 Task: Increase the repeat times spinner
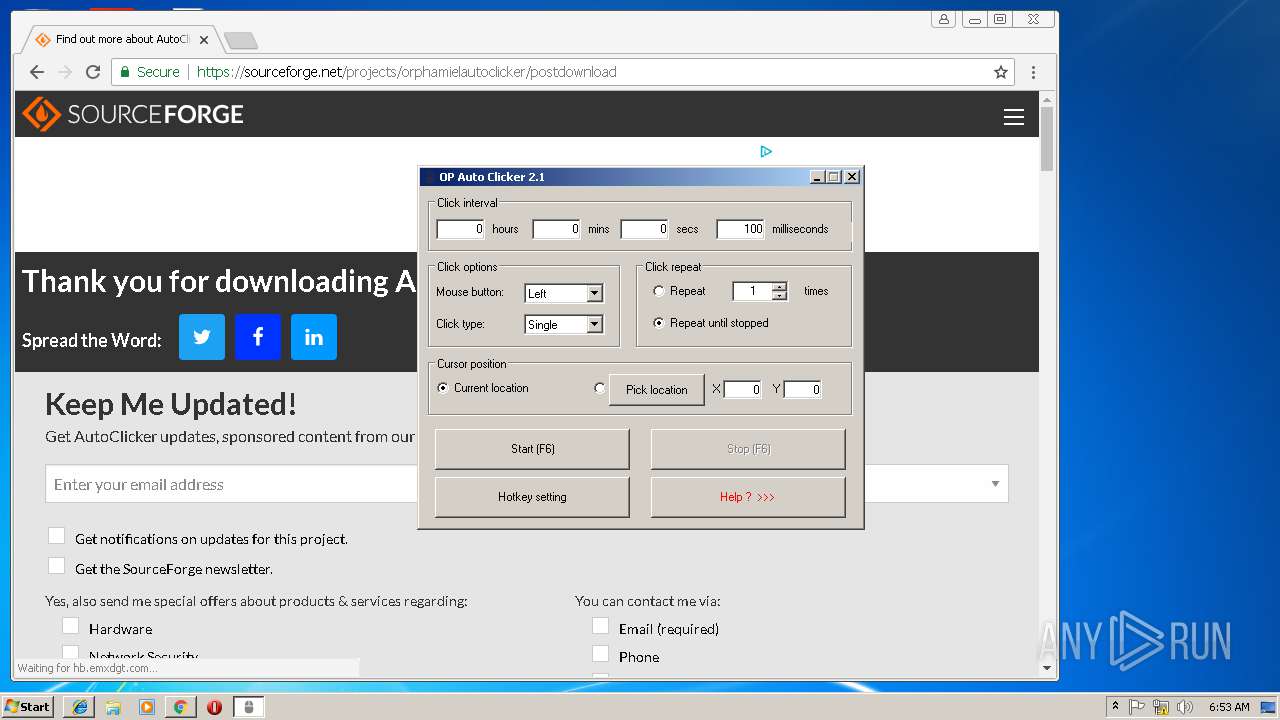(779, 287)
